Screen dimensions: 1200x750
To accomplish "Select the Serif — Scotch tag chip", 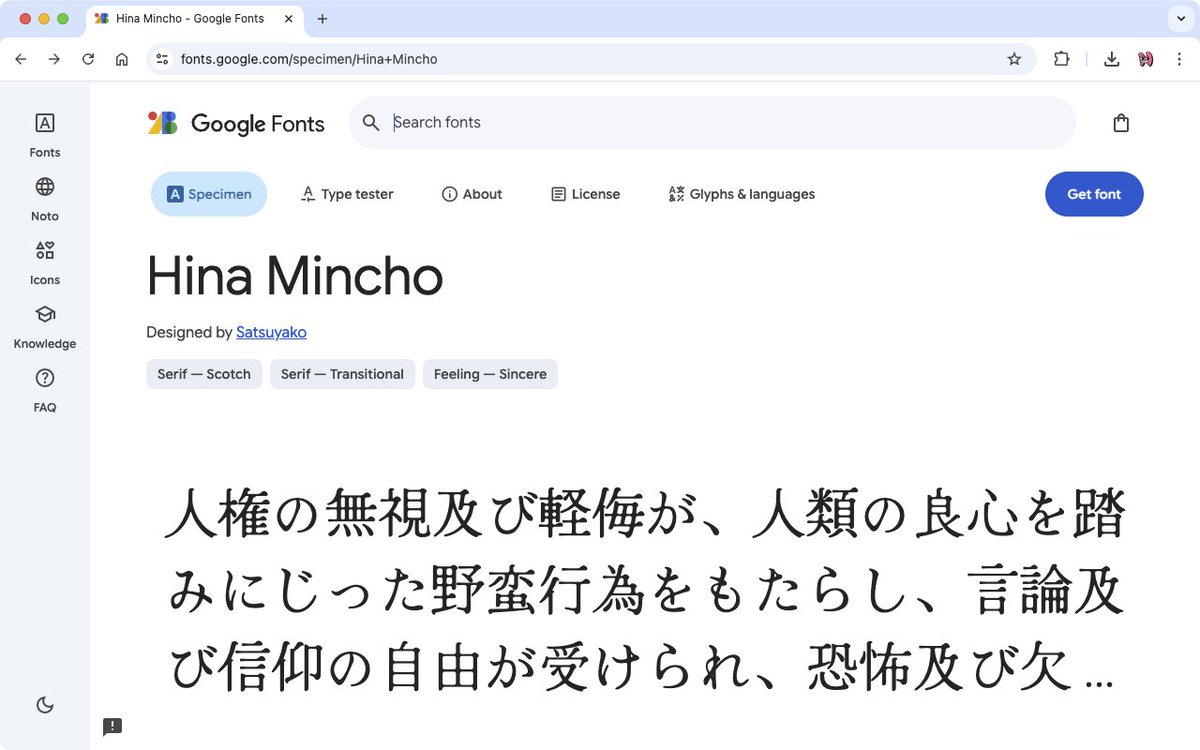I will (204, 374).
